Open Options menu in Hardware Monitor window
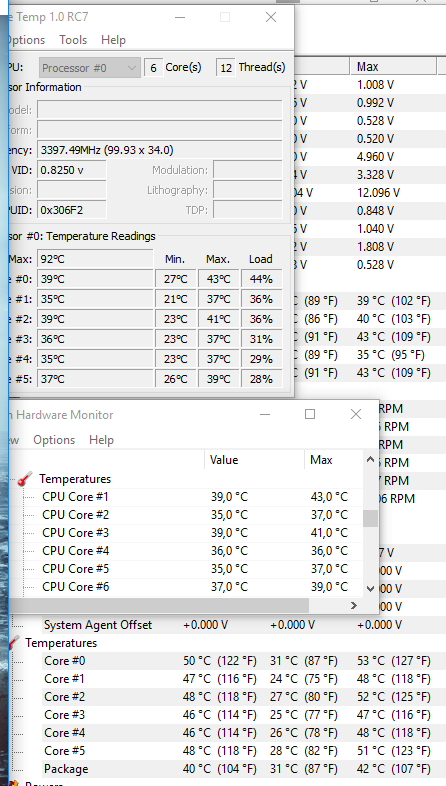This screenshot has width=446, height=786. point(54,440)
